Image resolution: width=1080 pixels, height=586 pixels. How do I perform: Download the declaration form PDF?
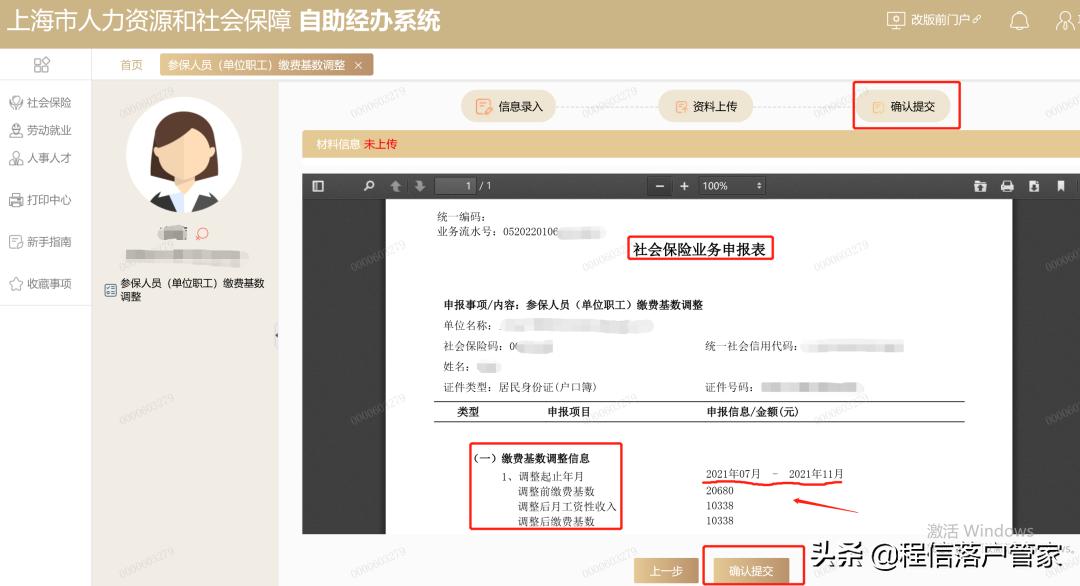(x=1032, y=186)
